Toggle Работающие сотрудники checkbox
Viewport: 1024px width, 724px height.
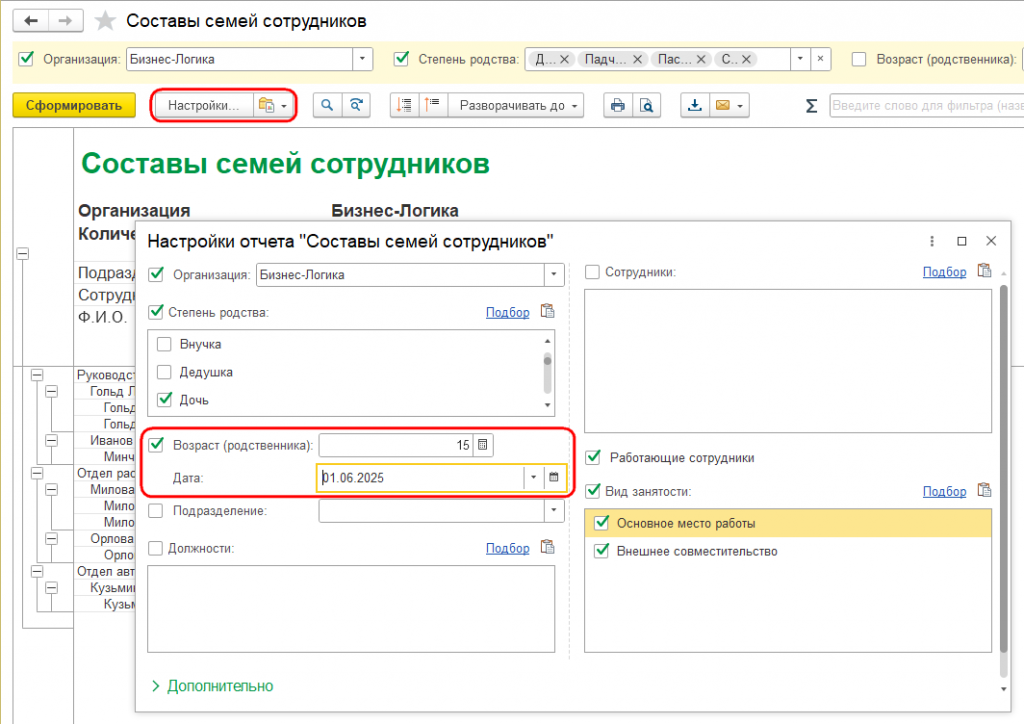click(x=593, y=457)
